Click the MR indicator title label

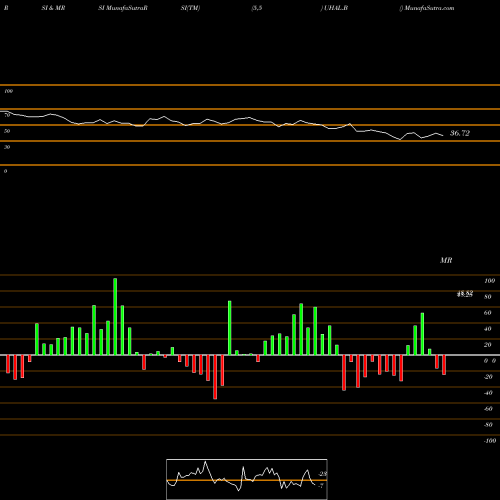coord(446,260)
